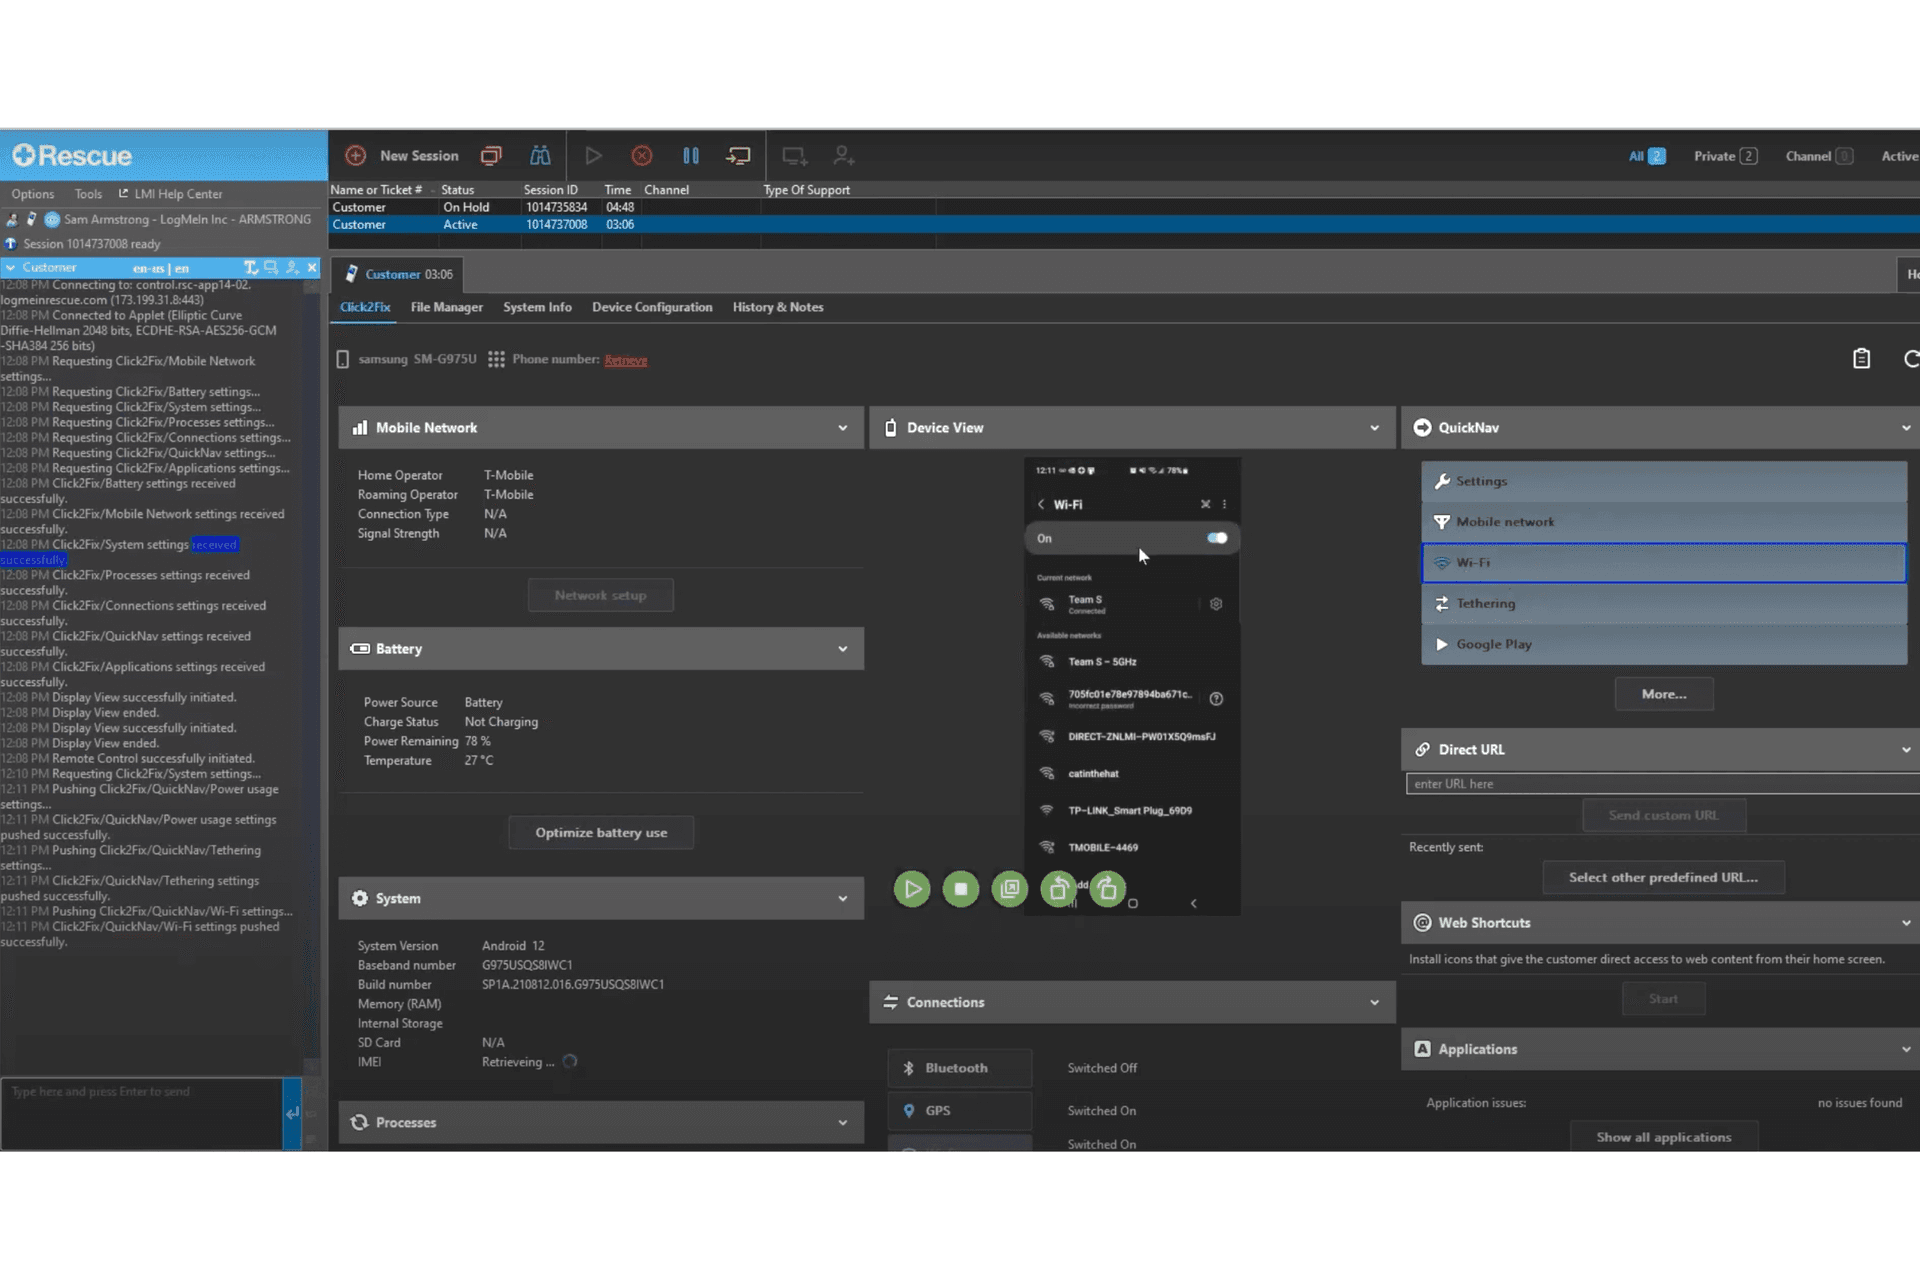
Task: Collapse the QuickNav panel chevron
Action: click(x=1906, y=428)
